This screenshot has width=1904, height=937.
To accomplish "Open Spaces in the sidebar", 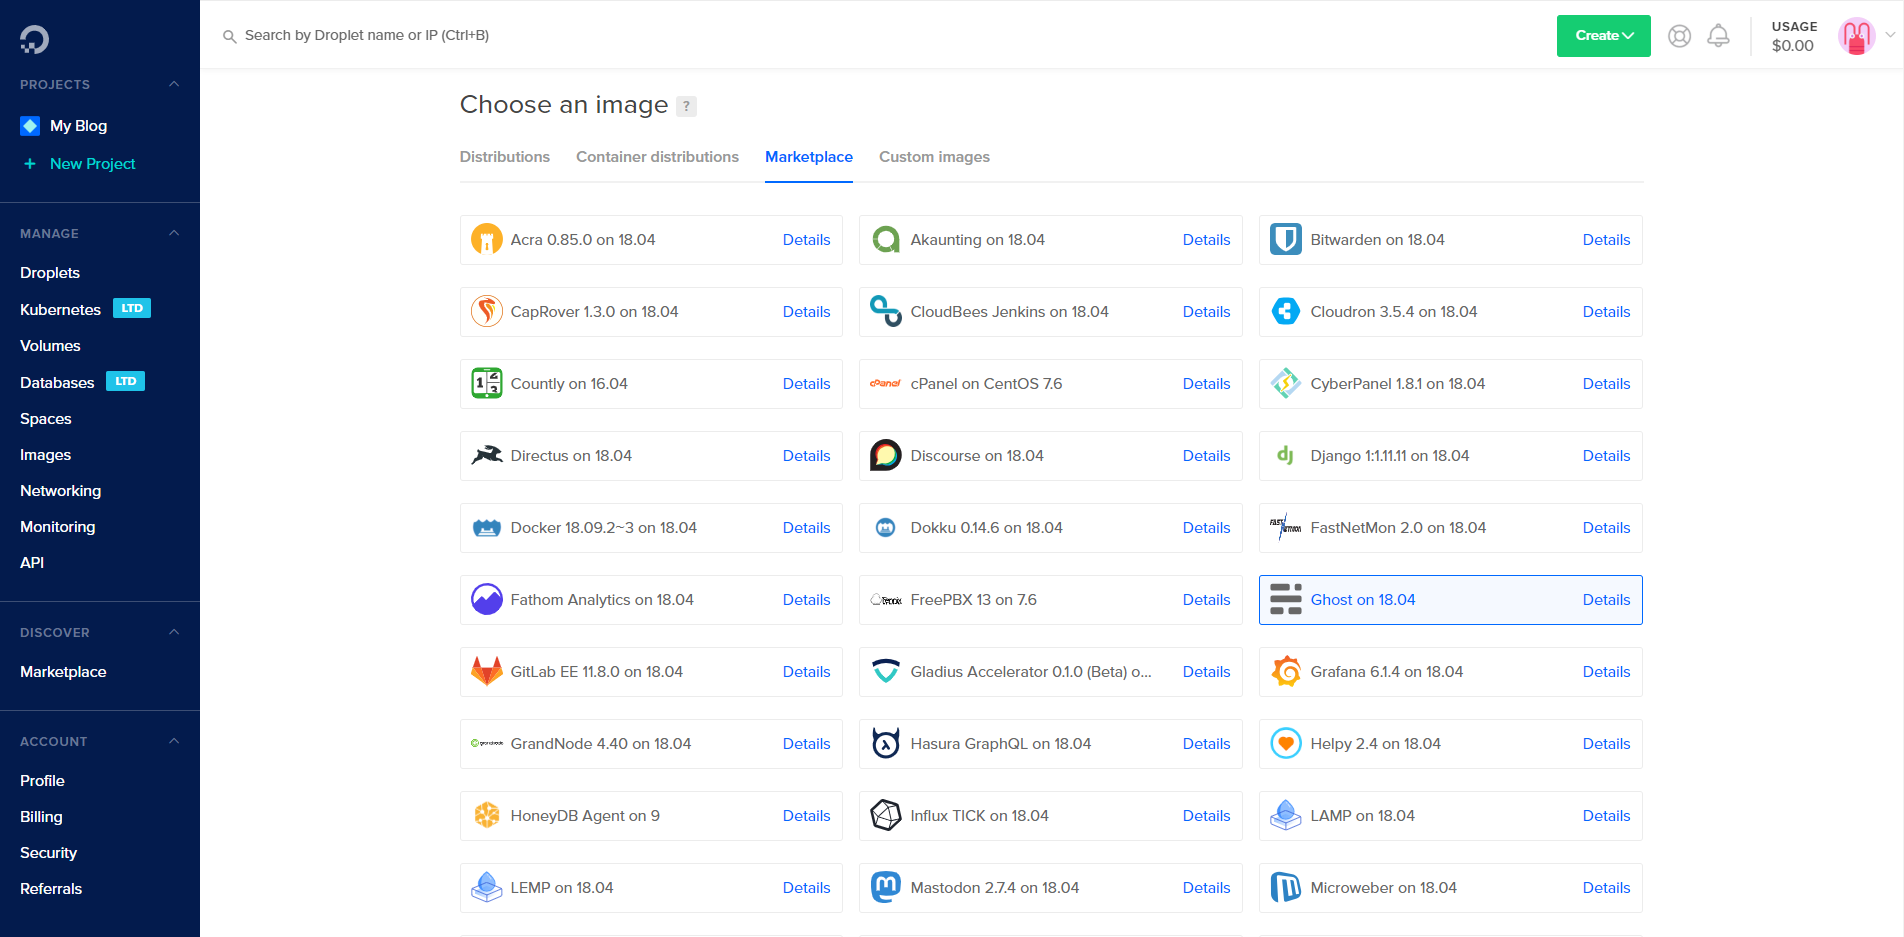I will coord(46,419).
